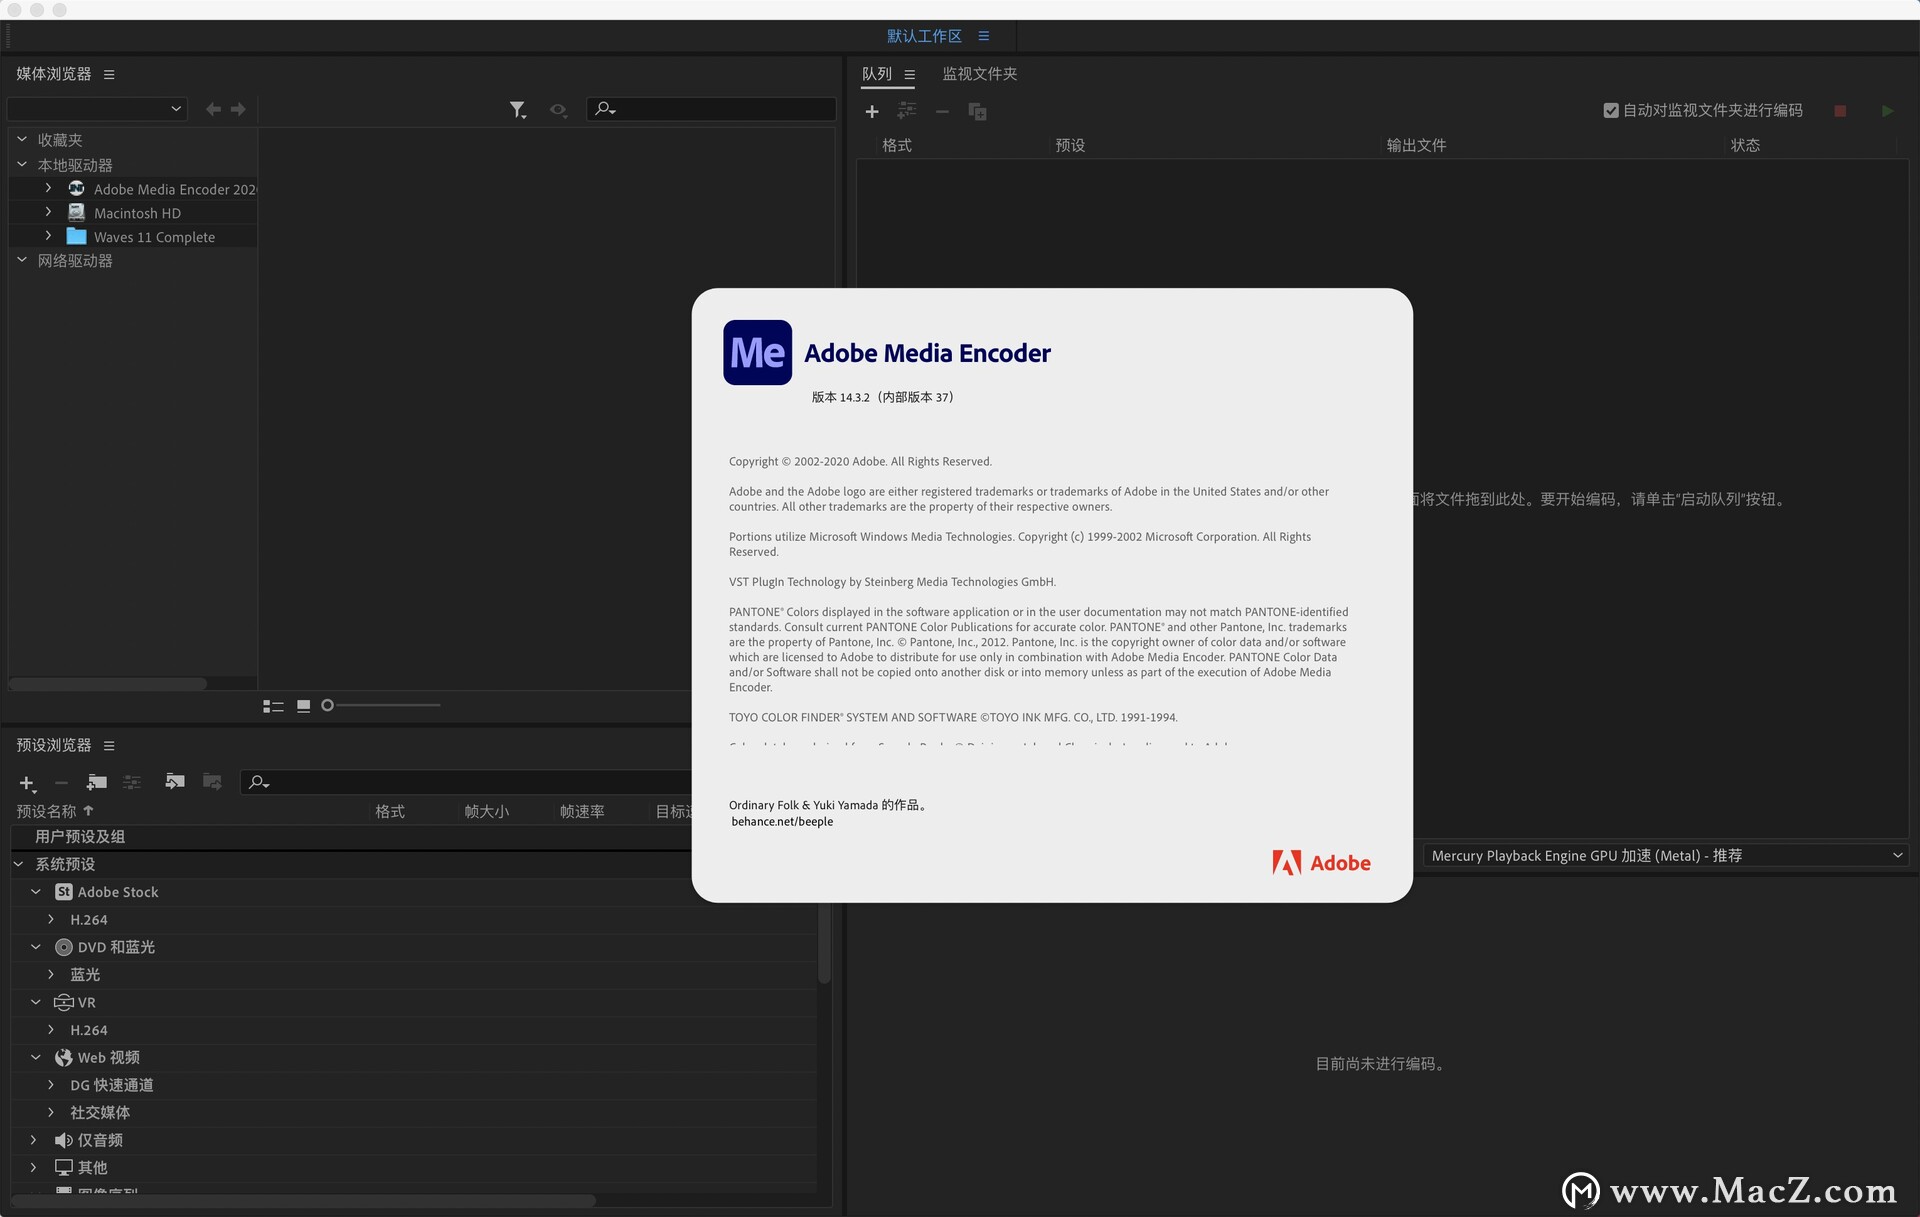This screenshot has width=1920, height=1217.
Task: Click the Delete Preset minus icon
Action: tap(61, 783)
